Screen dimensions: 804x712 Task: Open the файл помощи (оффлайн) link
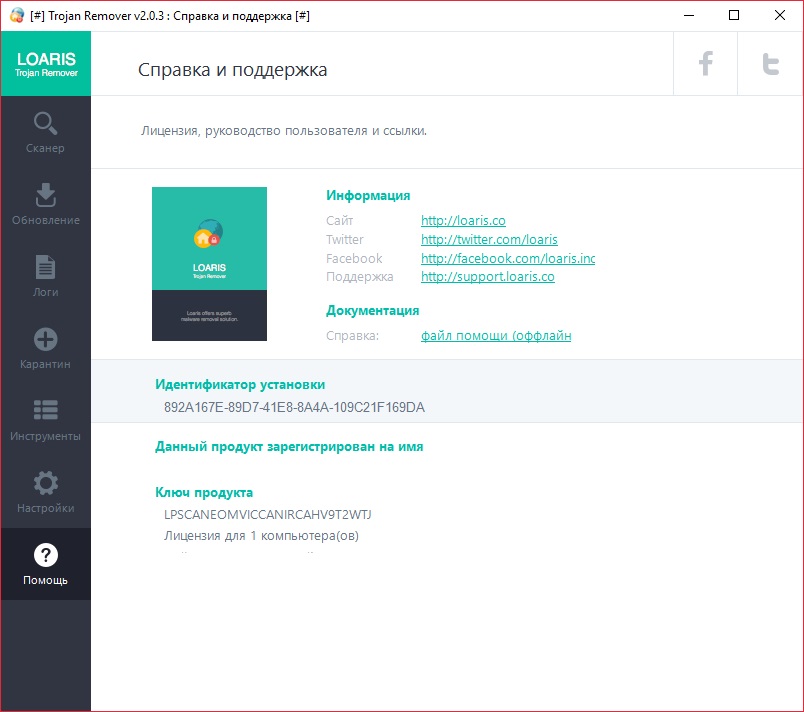[496, 336]
